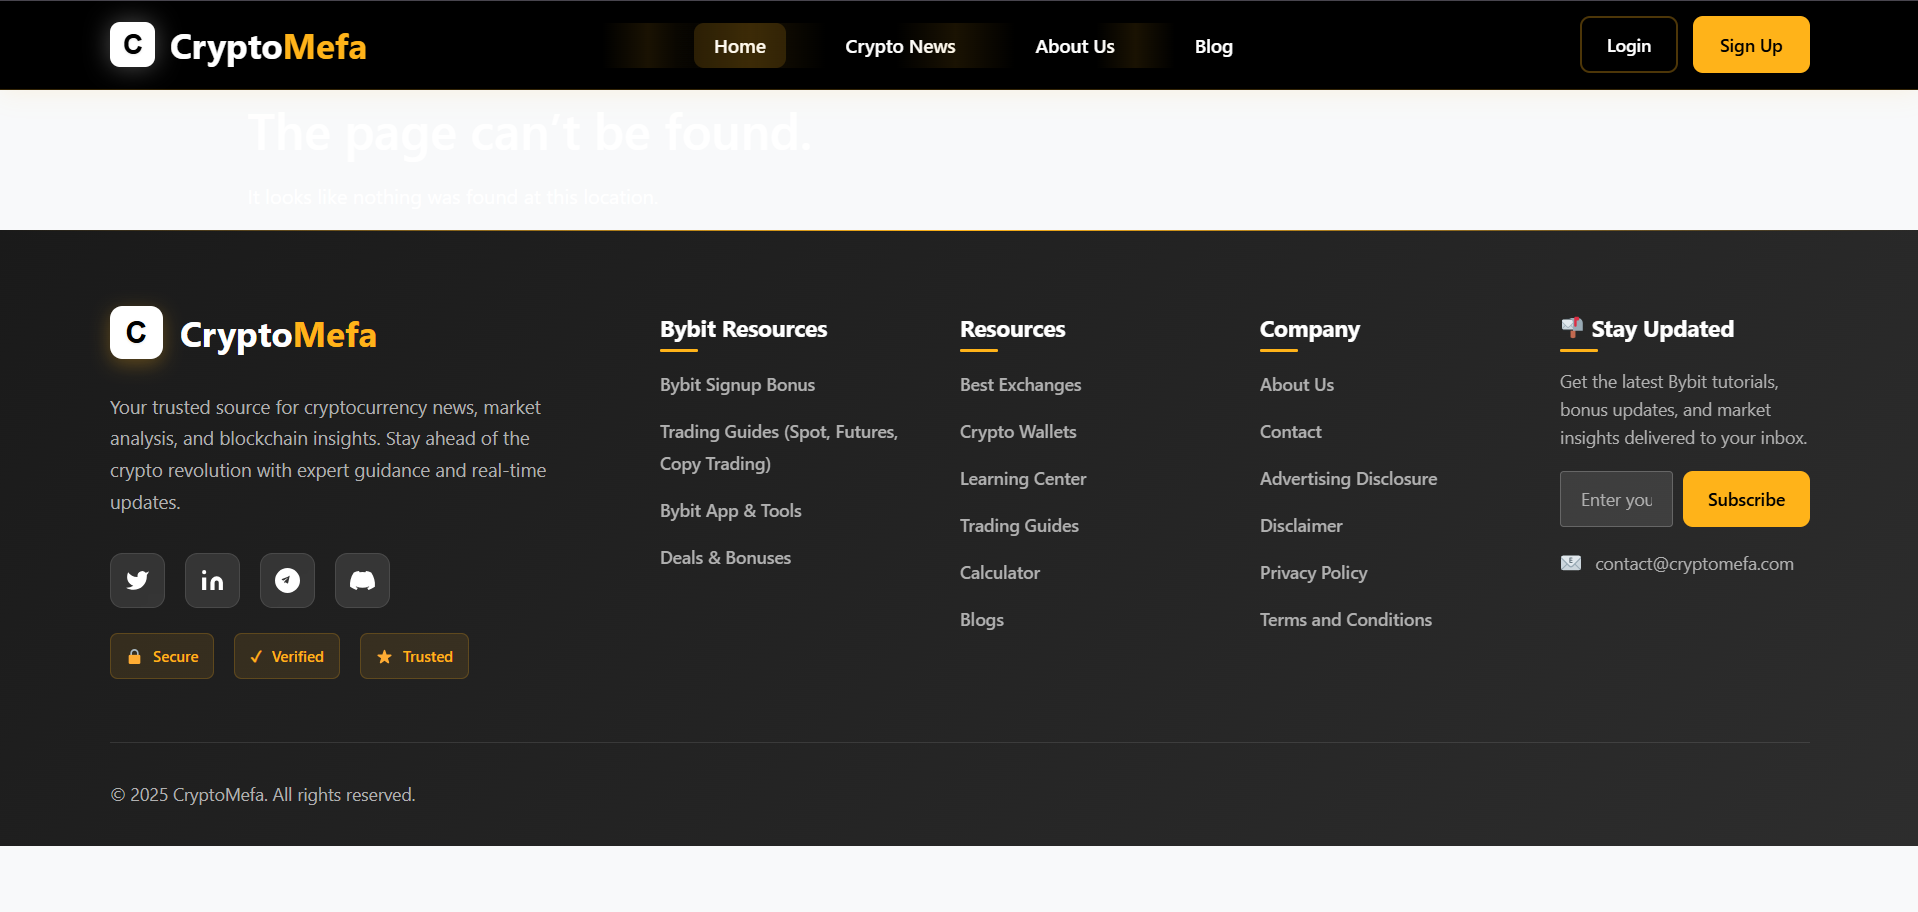1918x912 pixels.
Task: Open Bybit Signup Bonus link
Action: pyautogui.click(x=737, y=385)
